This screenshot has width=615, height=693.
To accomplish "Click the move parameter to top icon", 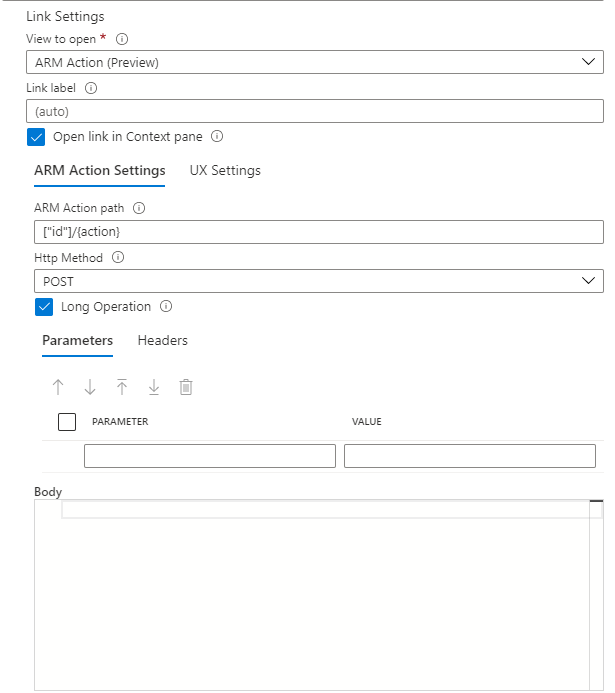I will click(122, 387).
